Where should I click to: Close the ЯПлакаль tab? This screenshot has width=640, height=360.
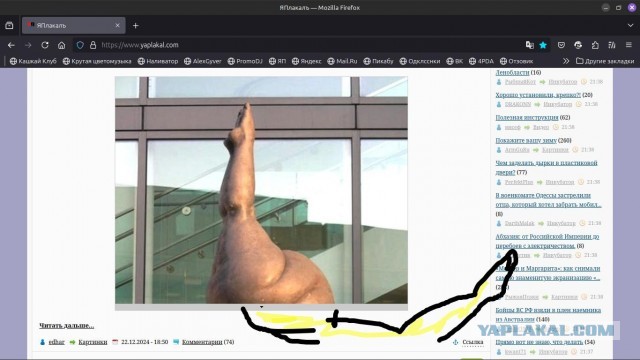pos(118,25)
